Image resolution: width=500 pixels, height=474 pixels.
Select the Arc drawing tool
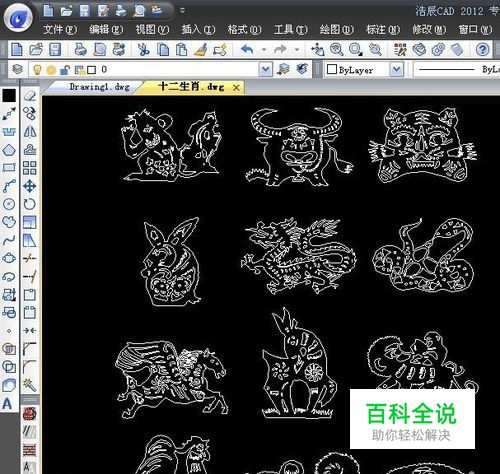(9, 186)
